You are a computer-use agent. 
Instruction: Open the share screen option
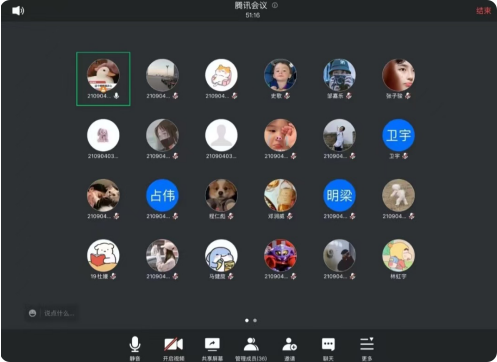point(212,348)
